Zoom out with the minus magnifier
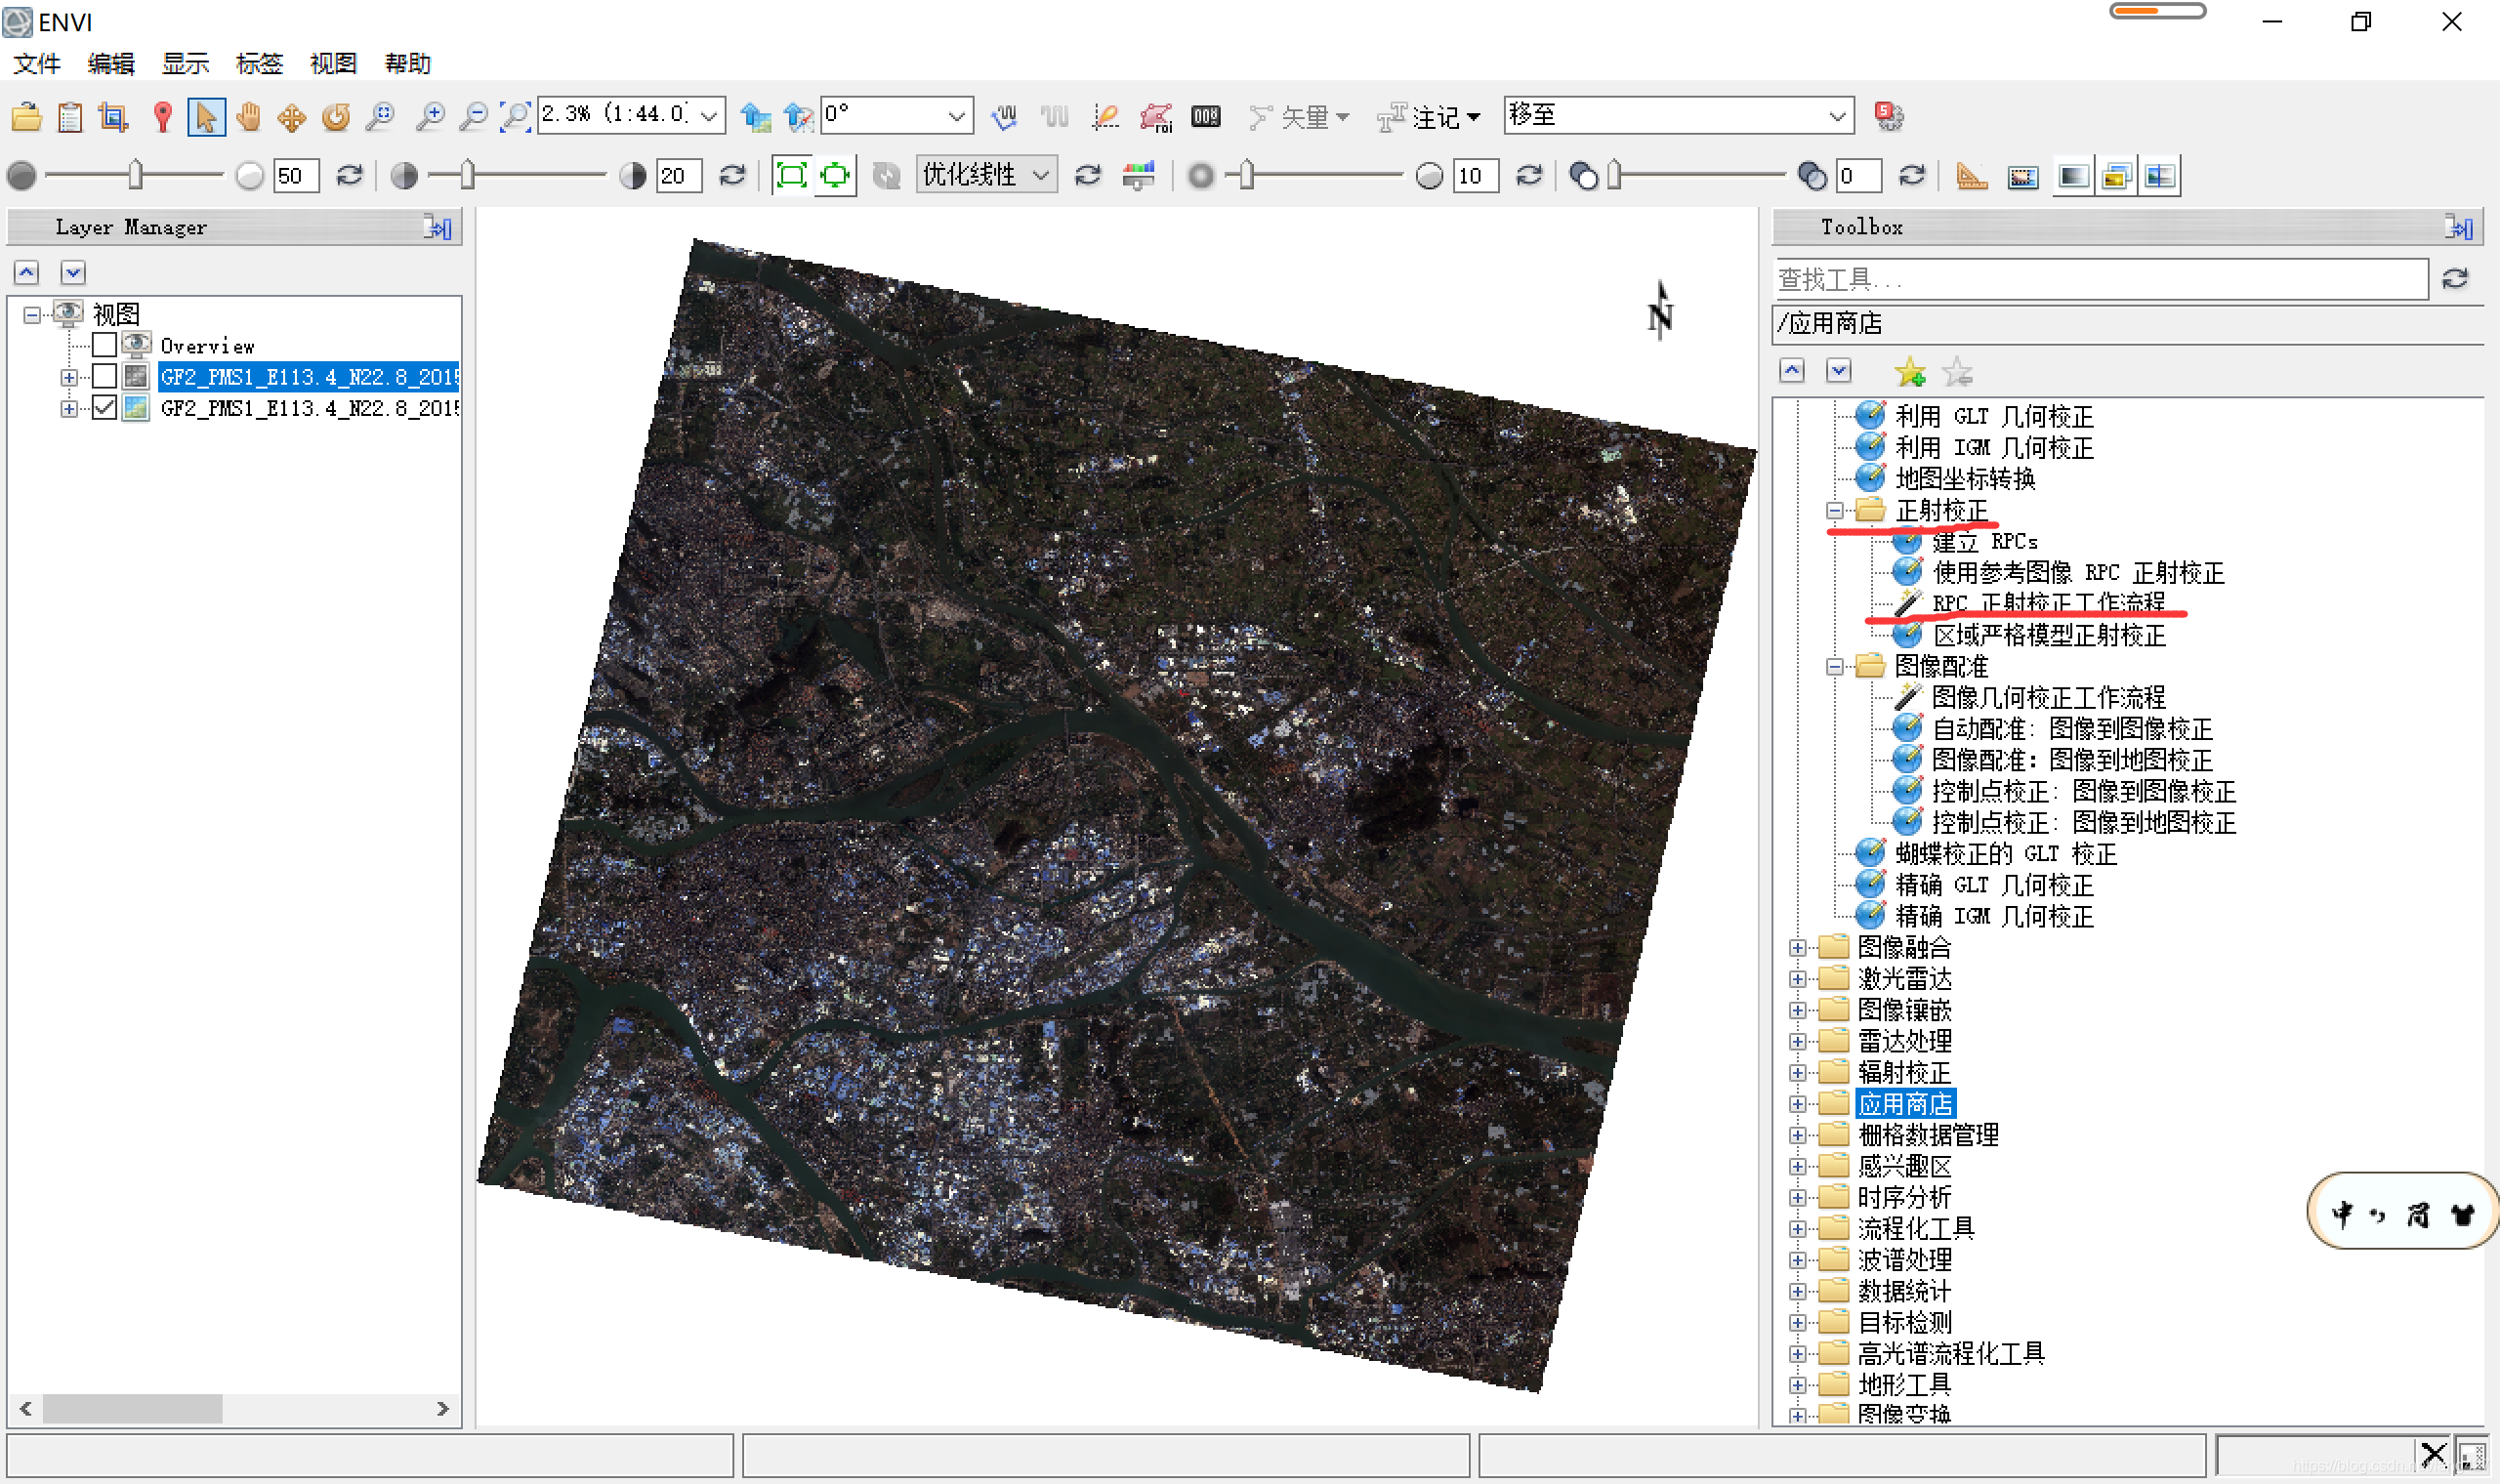The height and width of the screenshot is (1484, 2500). (473, 117)
